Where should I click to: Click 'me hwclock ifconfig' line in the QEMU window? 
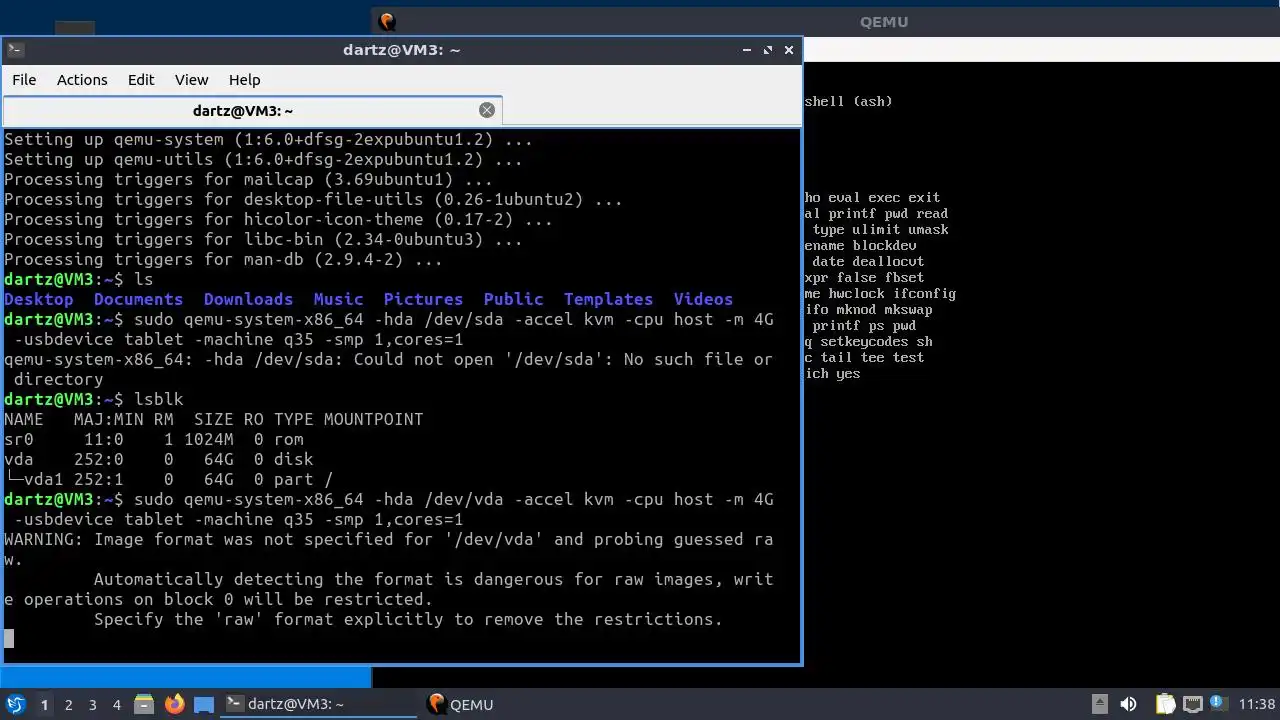880,293
